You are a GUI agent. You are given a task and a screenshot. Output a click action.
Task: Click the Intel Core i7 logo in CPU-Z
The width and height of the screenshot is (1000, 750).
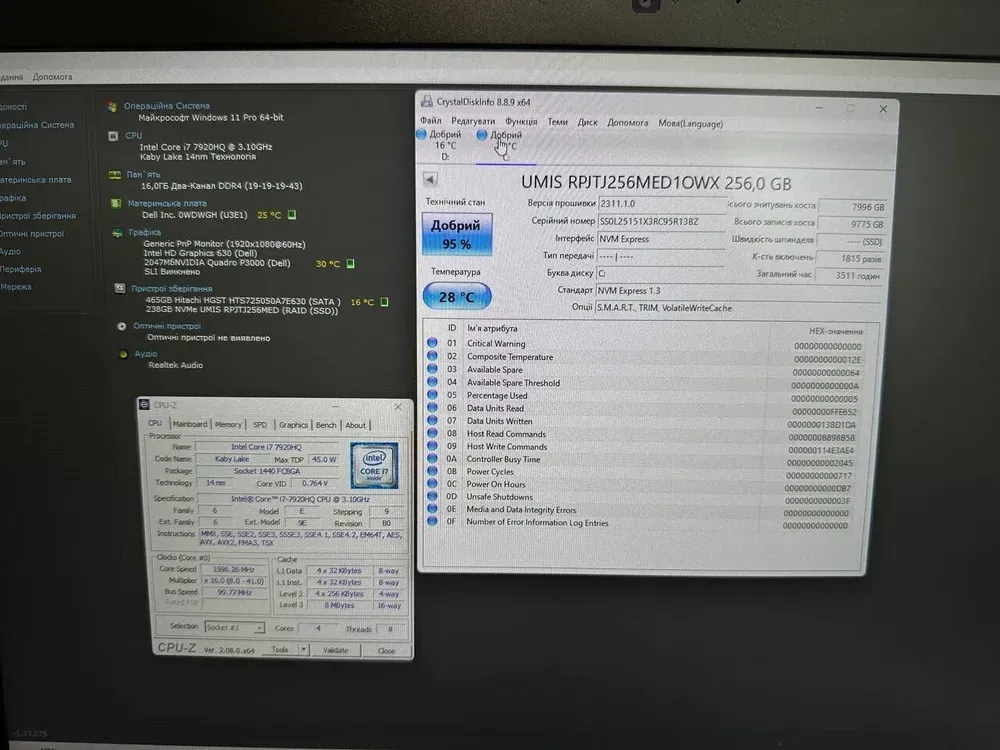click(x=373, y=465)
